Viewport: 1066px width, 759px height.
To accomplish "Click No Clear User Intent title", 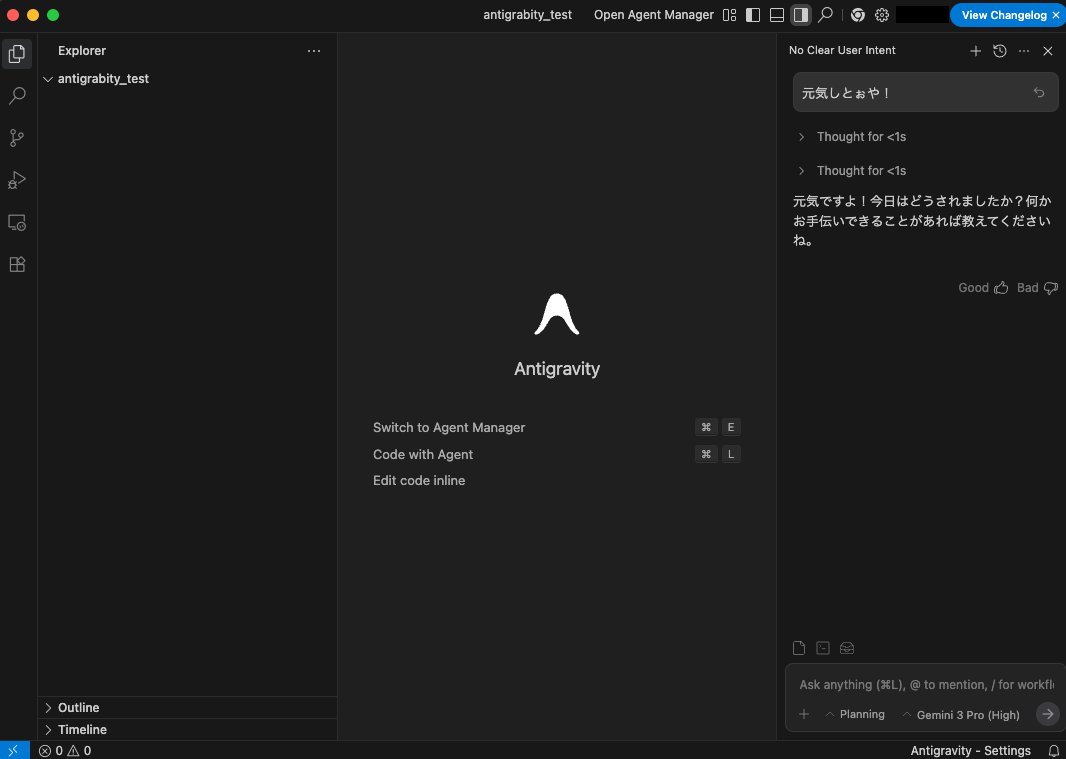I will pyautogui.click(x=842, y=50).
